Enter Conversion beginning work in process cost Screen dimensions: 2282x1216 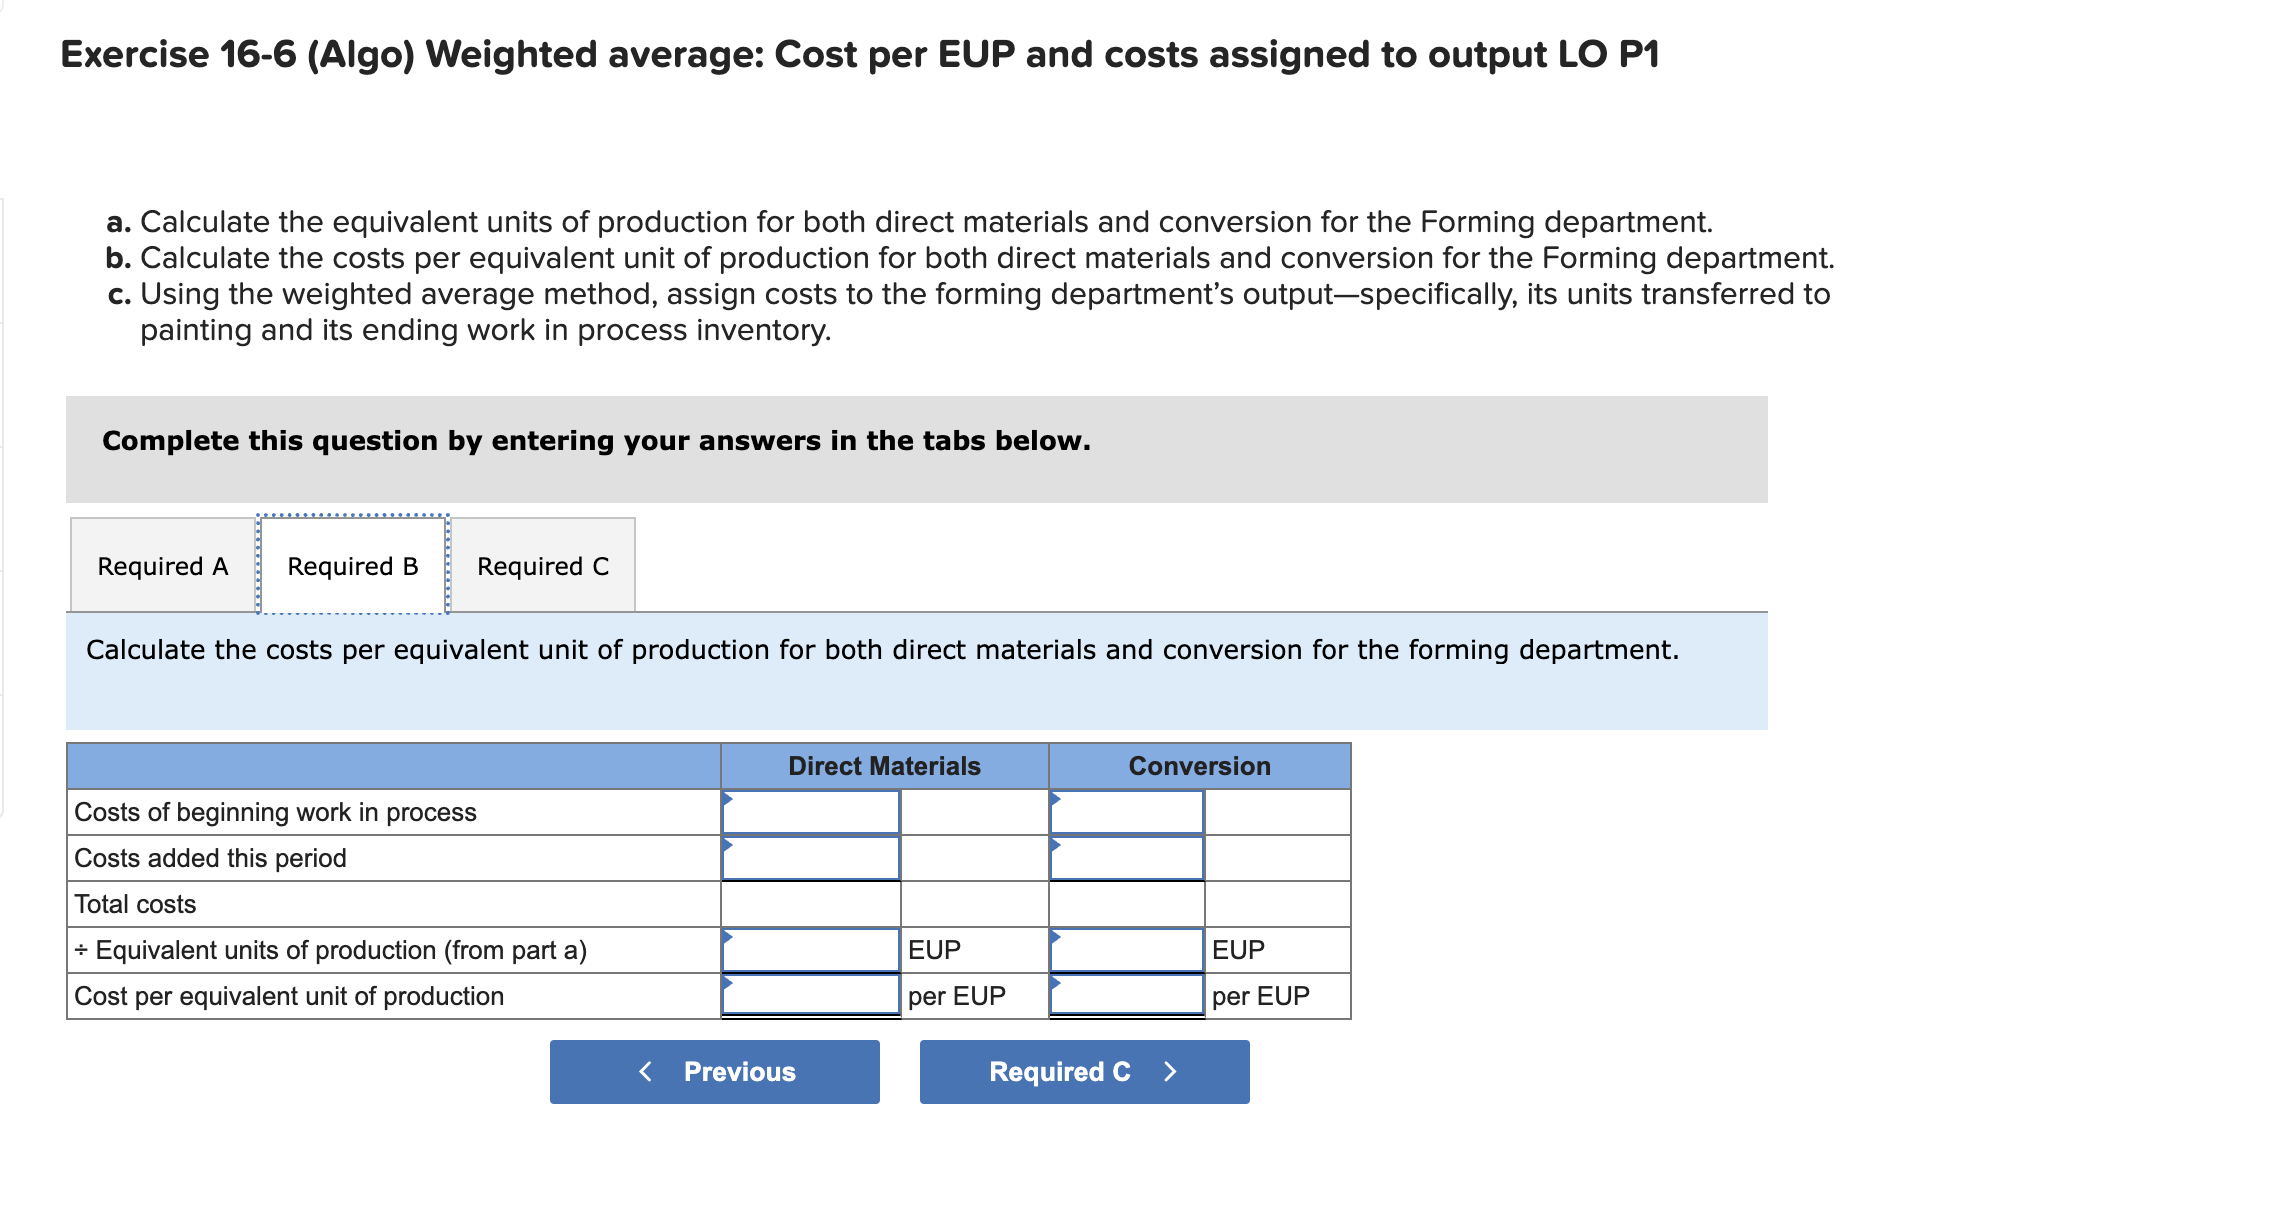pos(1127,813)
